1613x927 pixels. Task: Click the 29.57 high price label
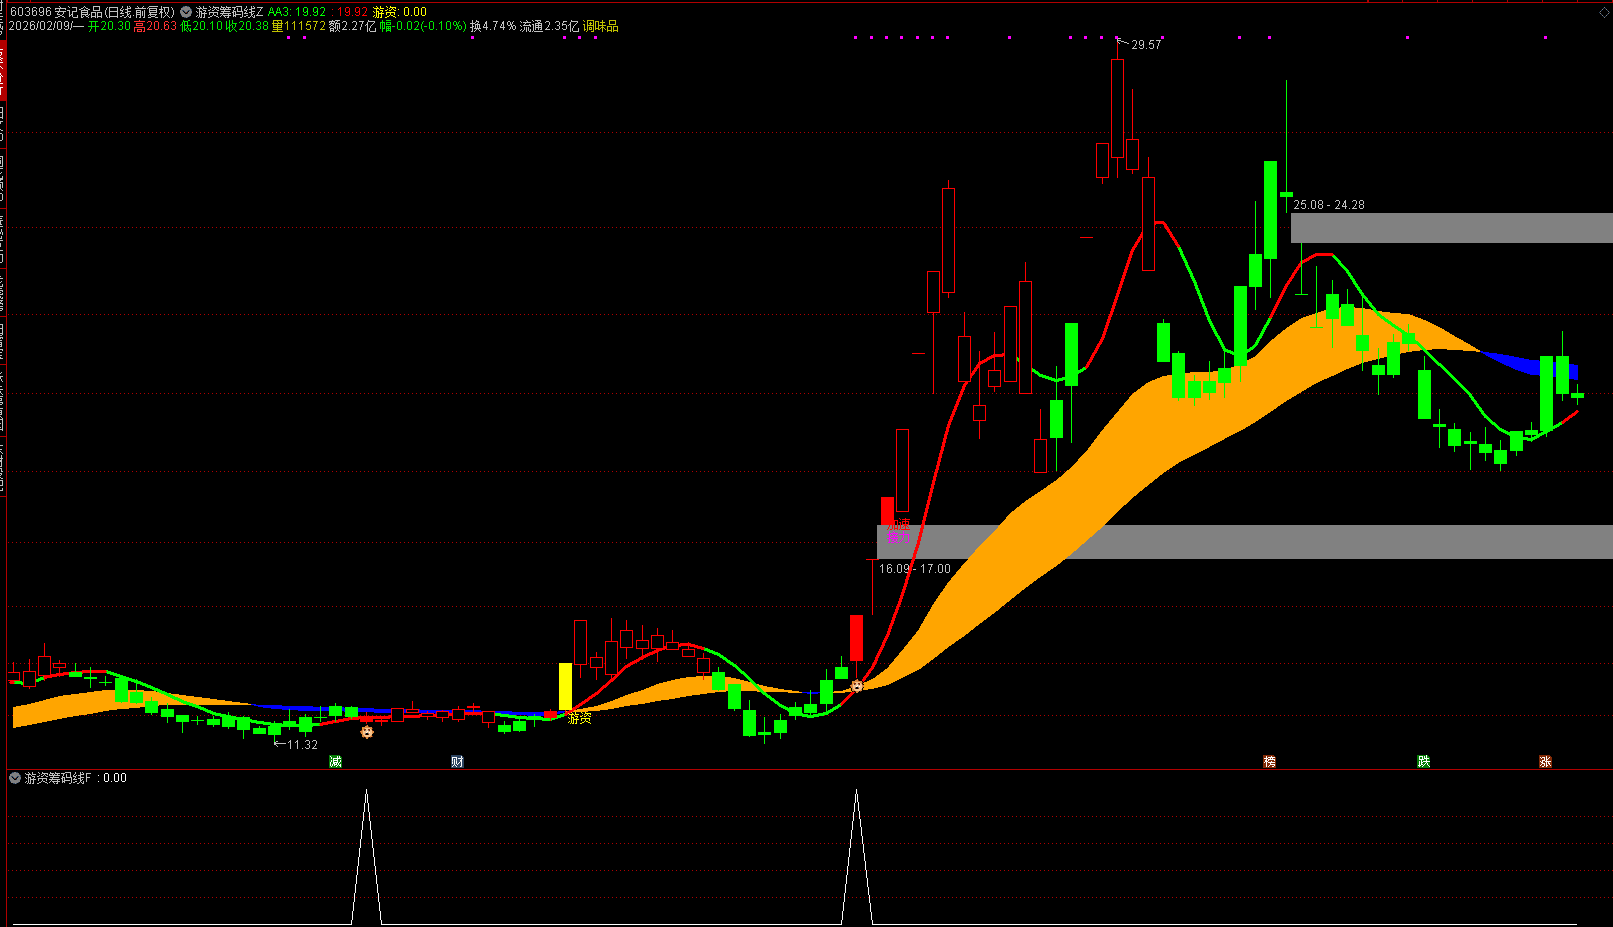(1146, 45)
